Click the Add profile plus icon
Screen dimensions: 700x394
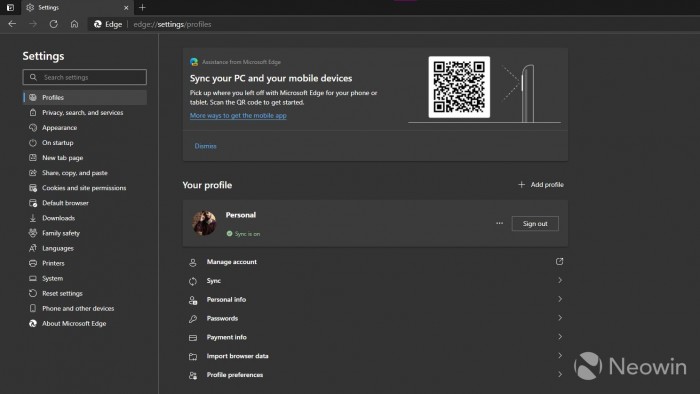[x=521, y=184]
